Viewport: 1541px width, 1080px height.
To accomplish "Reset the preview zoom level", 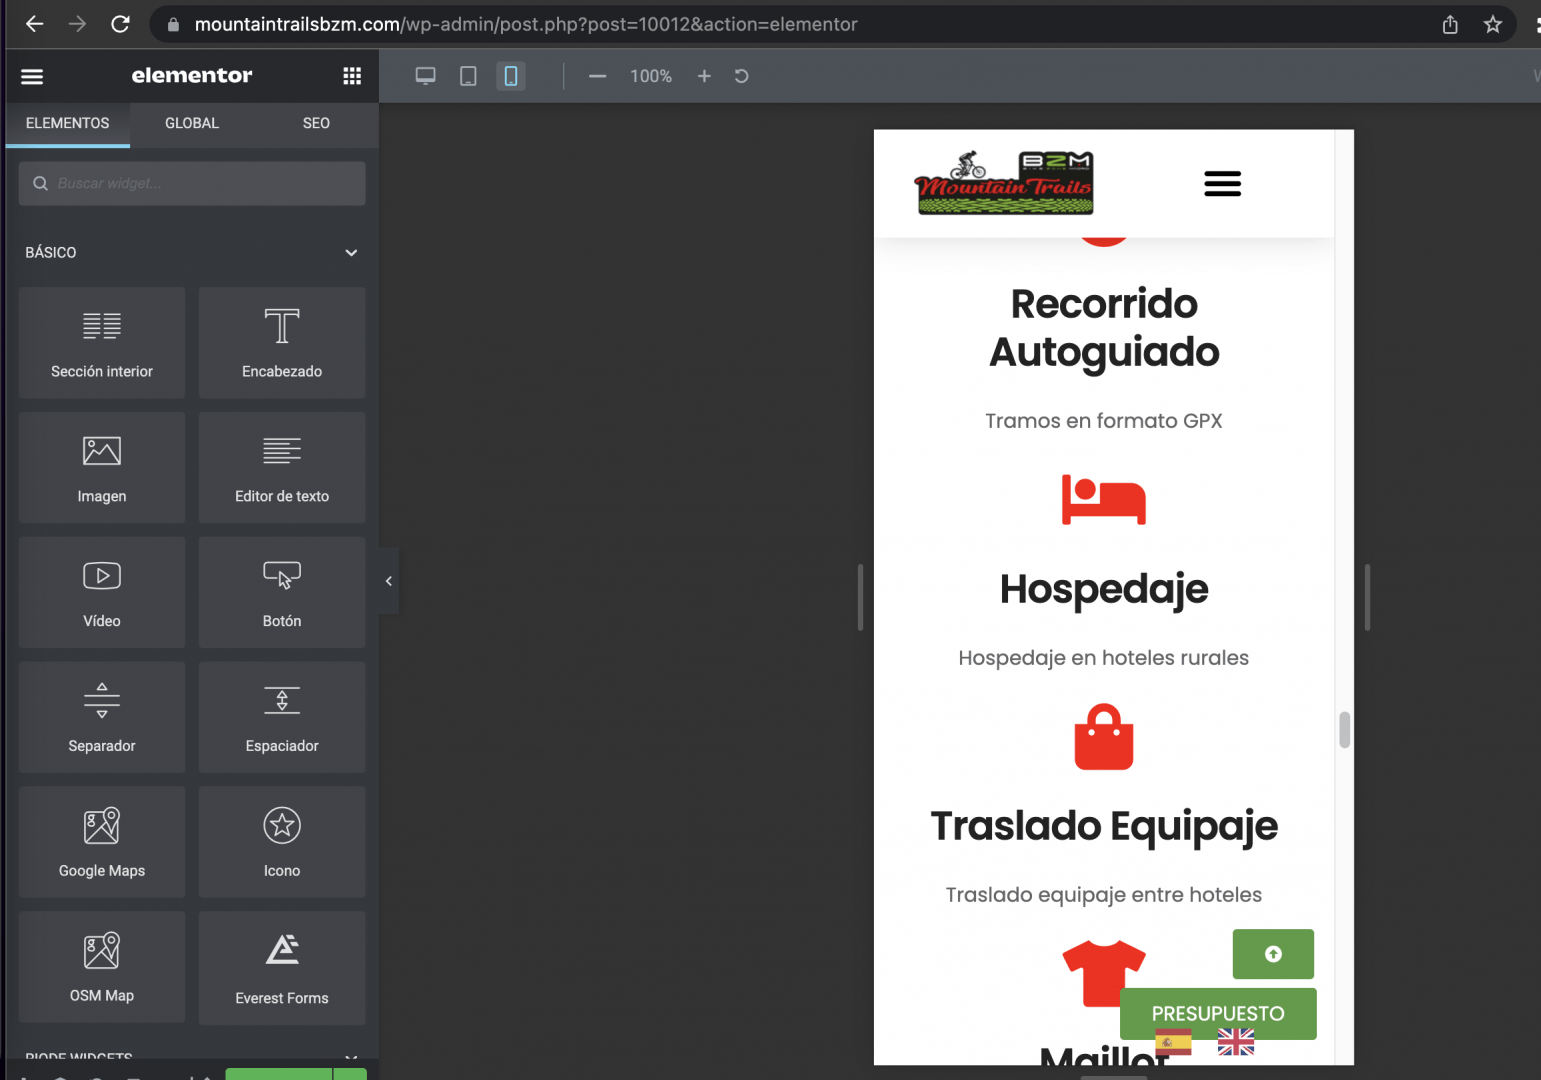I will point(742,76).
